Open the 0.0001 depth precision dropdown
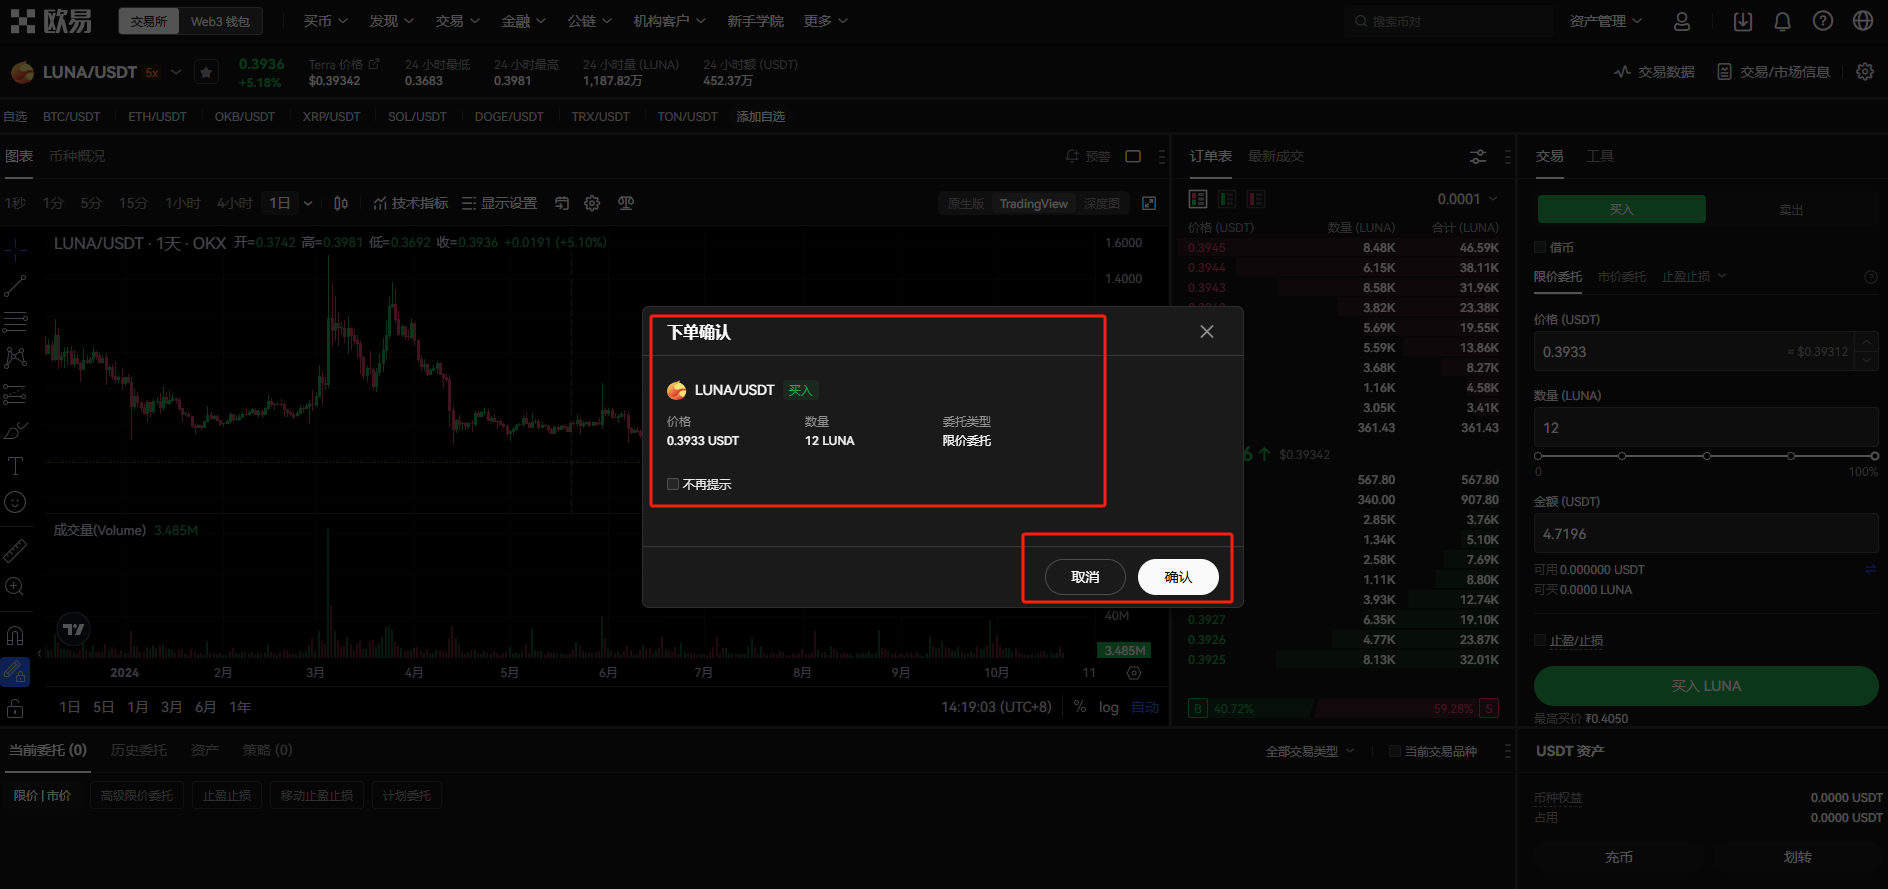 (1467, 199)
